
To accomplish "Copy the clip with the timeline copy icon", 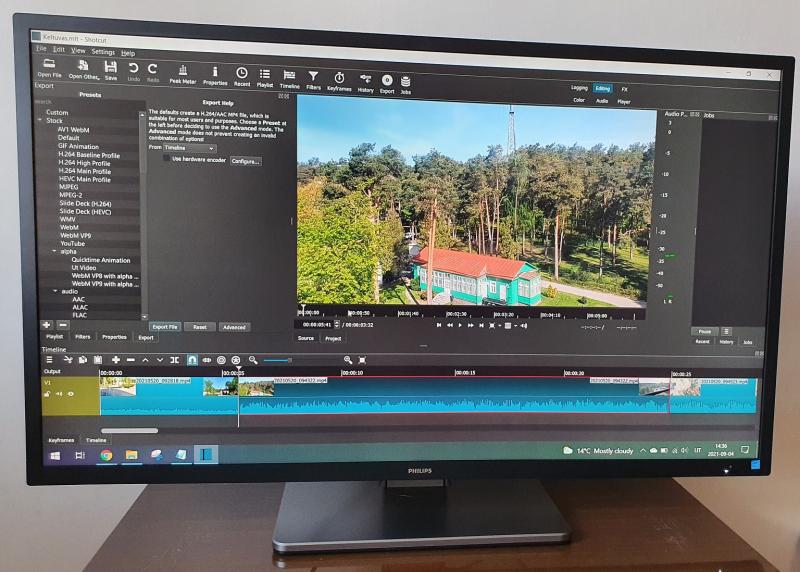I will pyautogui.click(x=83, y=360).
